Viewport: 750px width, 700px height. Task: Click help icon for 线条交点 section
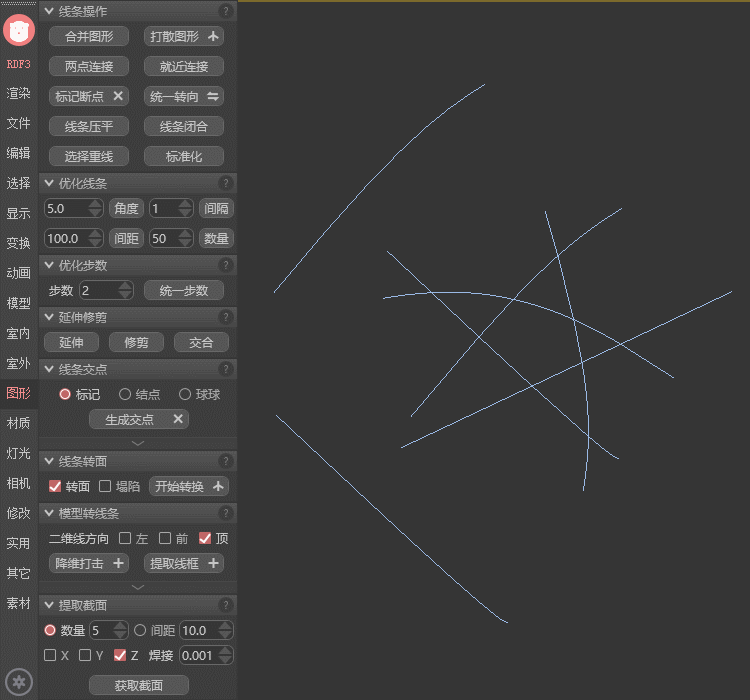(226, 369)
